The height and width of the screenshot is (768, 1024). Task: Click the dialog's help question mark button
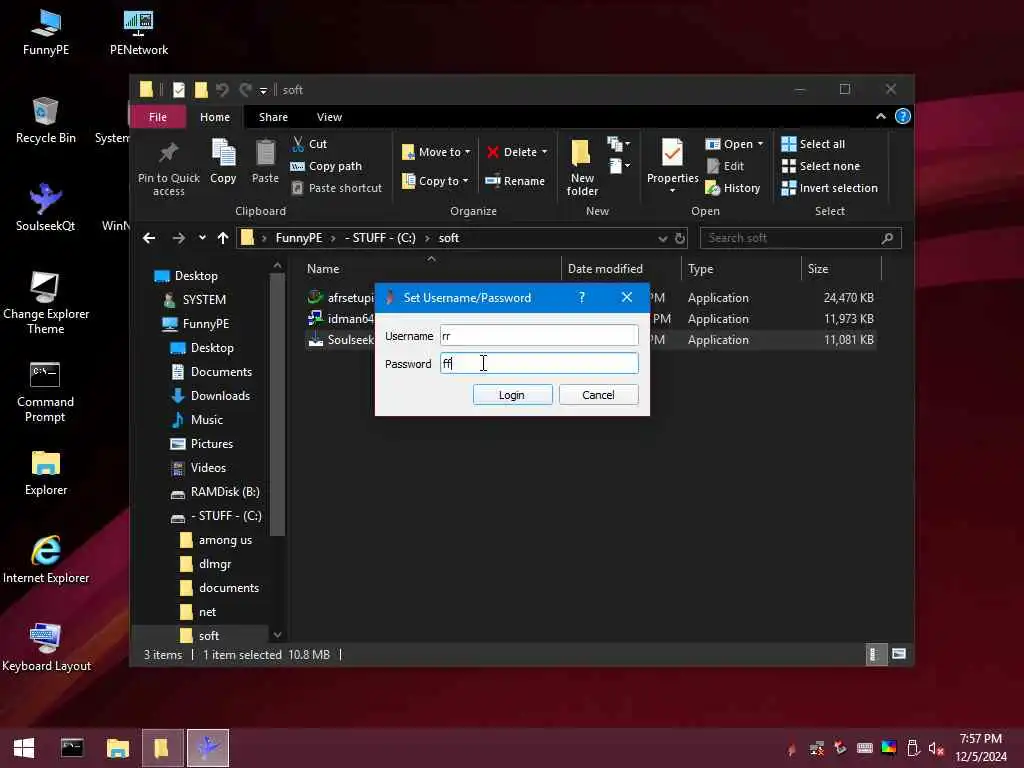(x=581, y=298)
